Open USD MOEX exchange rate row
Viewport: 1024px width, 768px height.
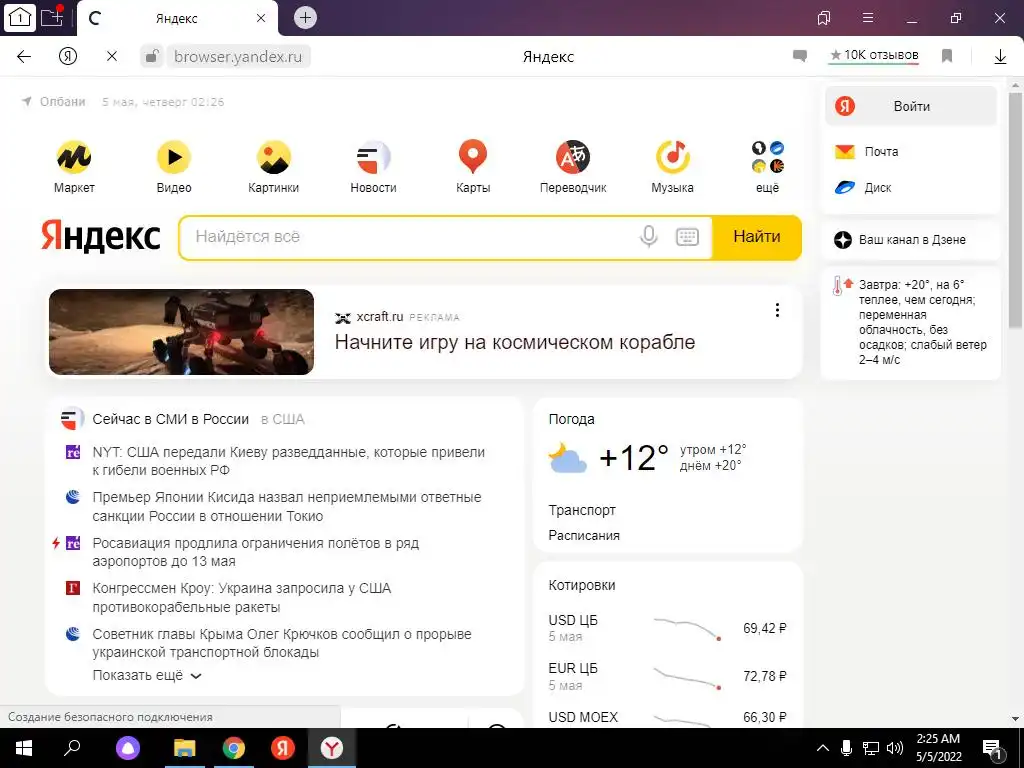pos(667,718)
